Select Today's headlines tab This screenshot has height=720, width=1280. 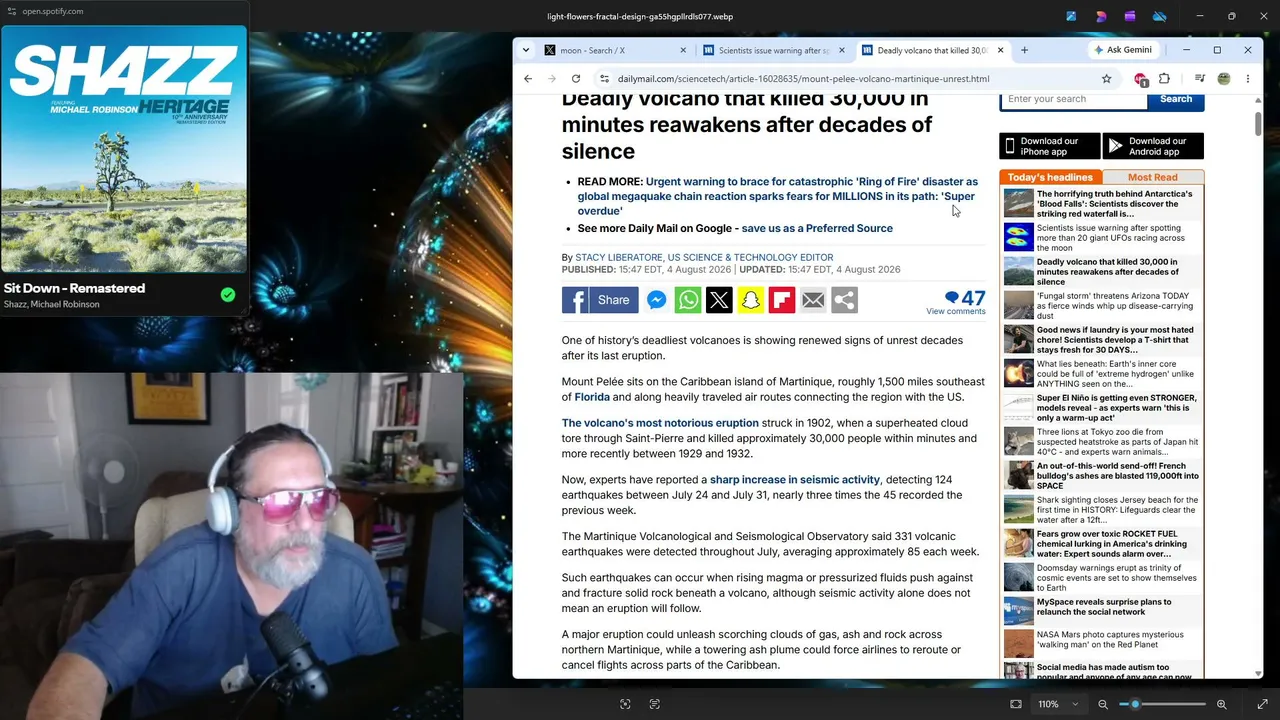tap(1050, 177)
